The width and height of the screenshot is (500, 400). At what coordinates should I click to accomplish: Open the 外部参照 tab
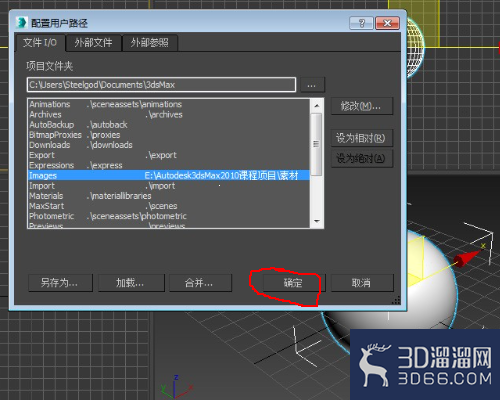(150, 43)
